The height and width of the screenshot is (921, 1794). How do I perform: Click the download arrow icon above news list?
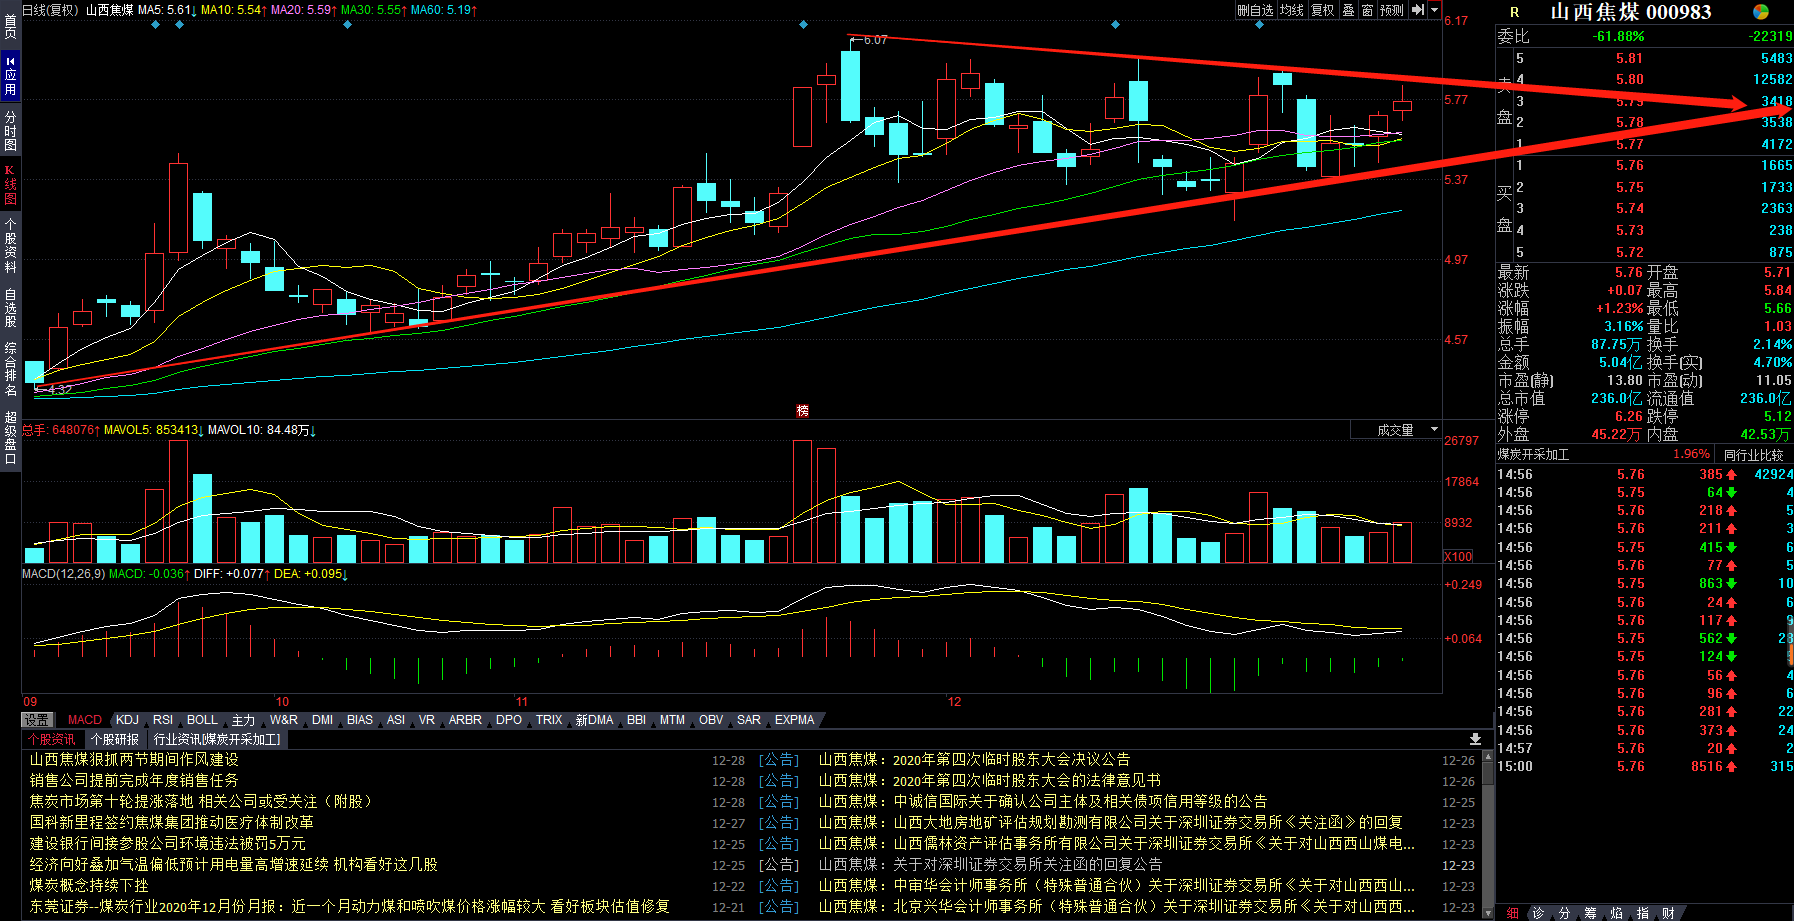(1475, 739)
